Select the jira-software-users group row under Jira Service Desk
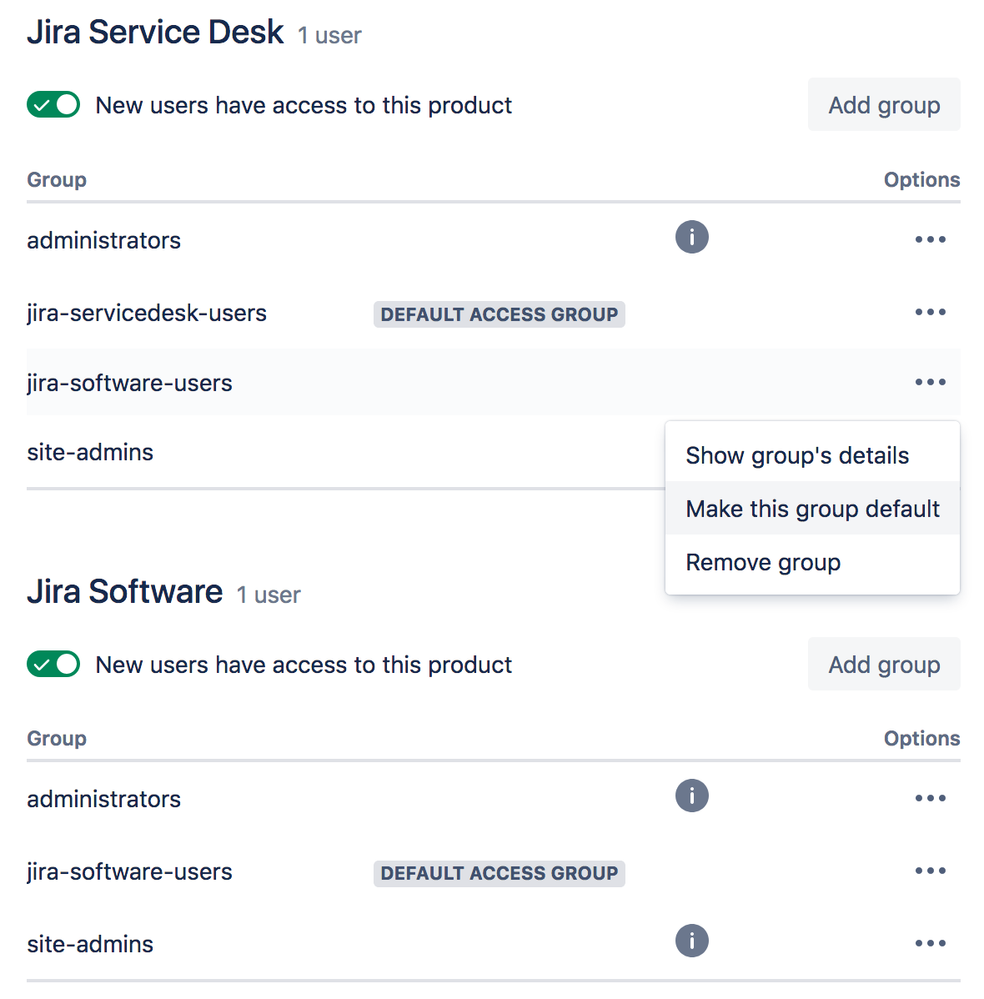Image resolution: width=984 pixels, height=999 pixels. click(129, 381)
